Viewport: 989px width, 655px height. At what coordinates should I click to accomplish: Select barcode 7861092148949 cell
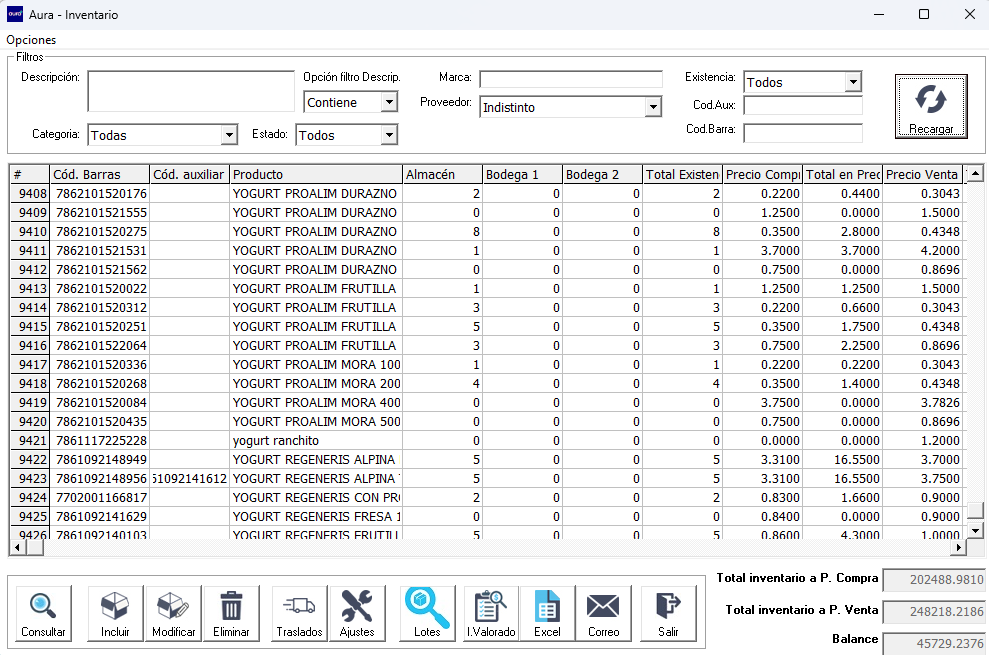click(101, 459)
